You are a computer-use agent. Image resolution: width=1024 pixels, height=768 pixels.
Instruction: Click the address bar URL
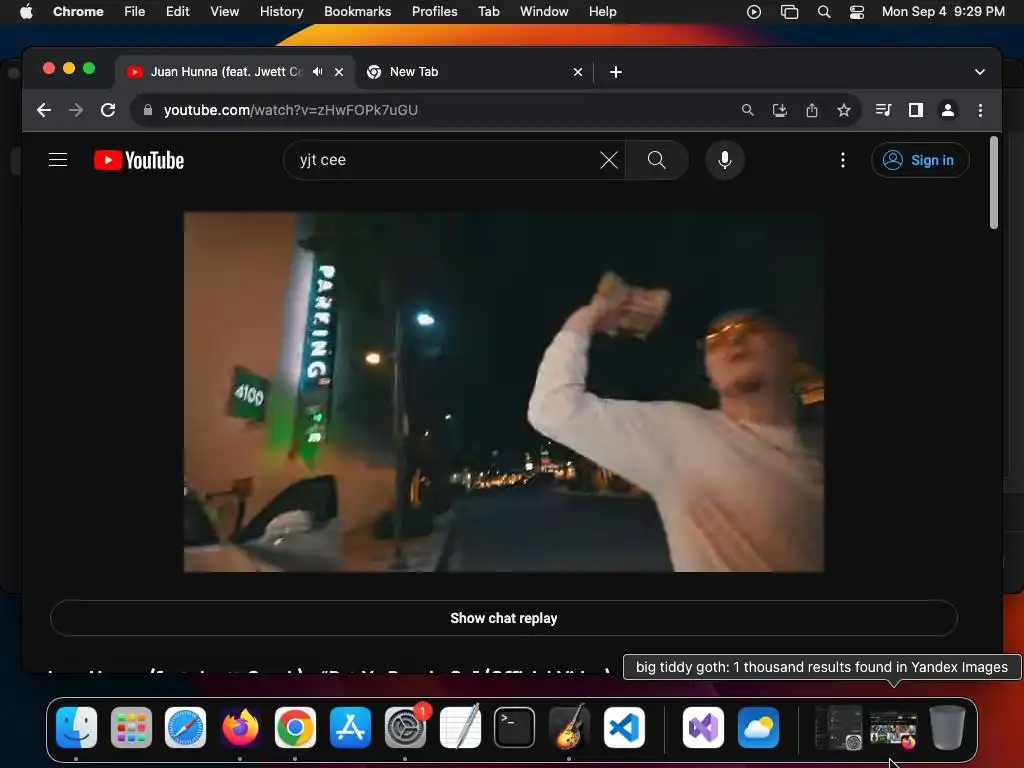tap(291, 110)
